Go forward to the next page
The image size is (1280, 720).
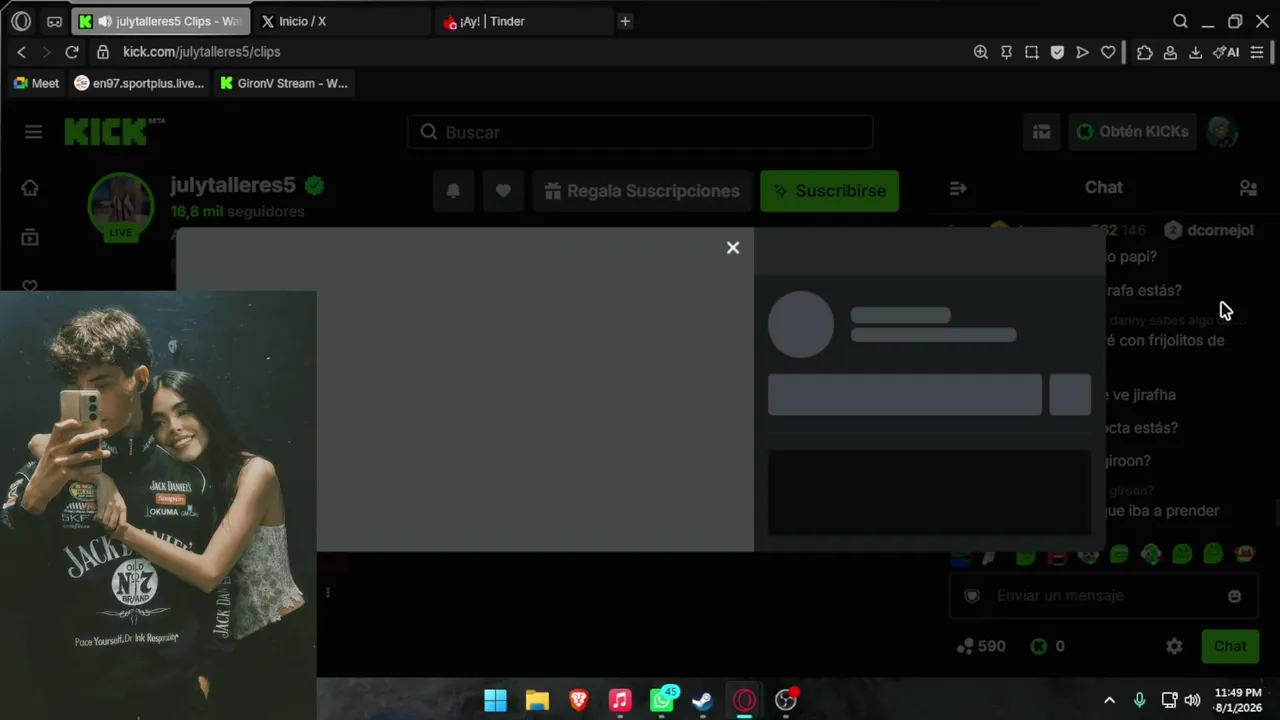[46, 52]
